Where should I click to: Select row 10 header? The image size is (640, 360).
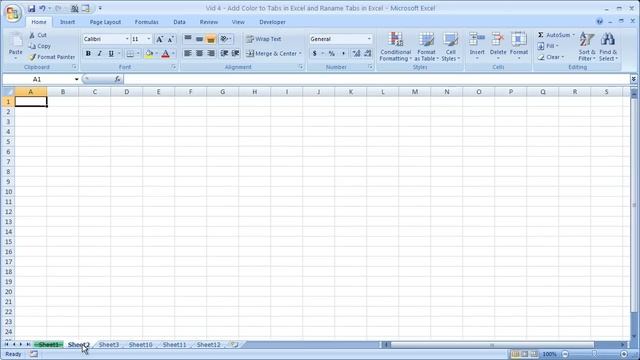coord(8,192)
